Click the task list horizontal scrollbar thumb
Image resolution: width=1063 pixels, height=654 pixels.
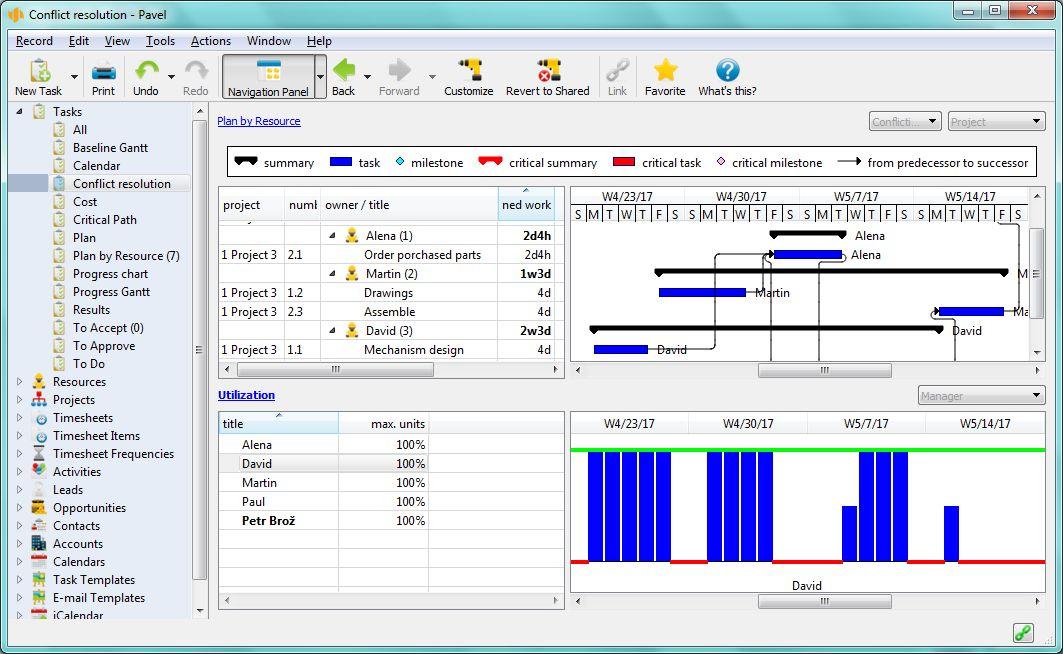[x=335, y=370]
